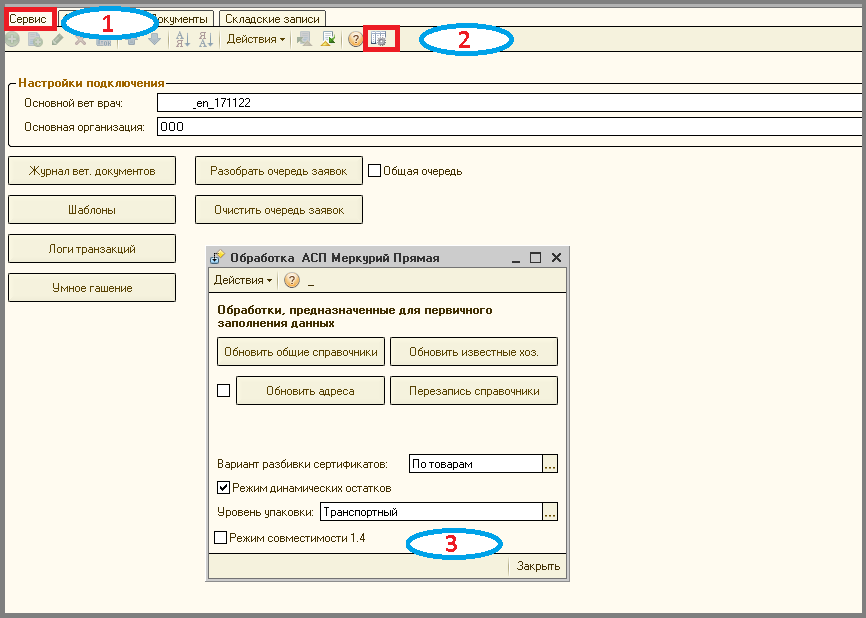This screenshot has height=618, width=866.
Task: Click the edit pencil icon
Action: 58,39
